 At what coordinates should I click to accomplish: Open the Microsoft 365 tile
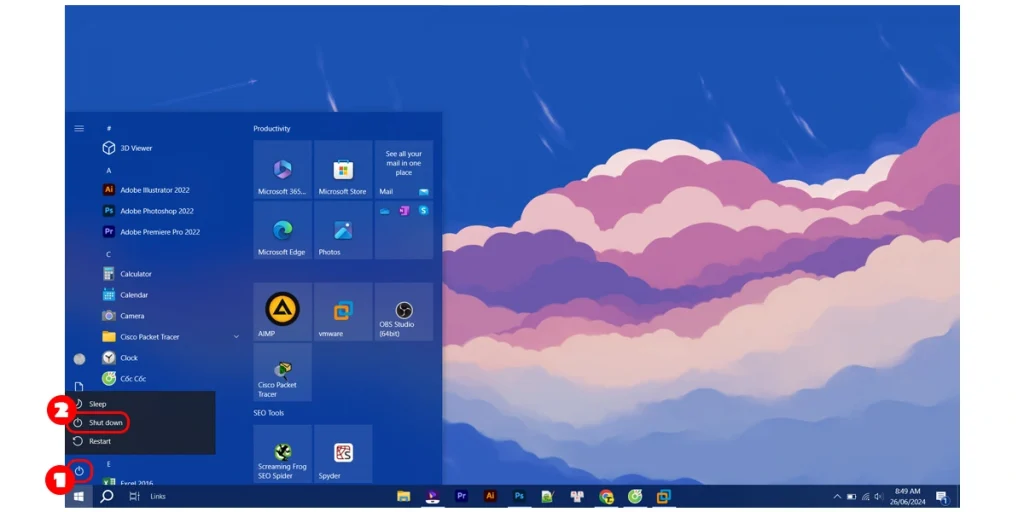[x=283, y=169]
